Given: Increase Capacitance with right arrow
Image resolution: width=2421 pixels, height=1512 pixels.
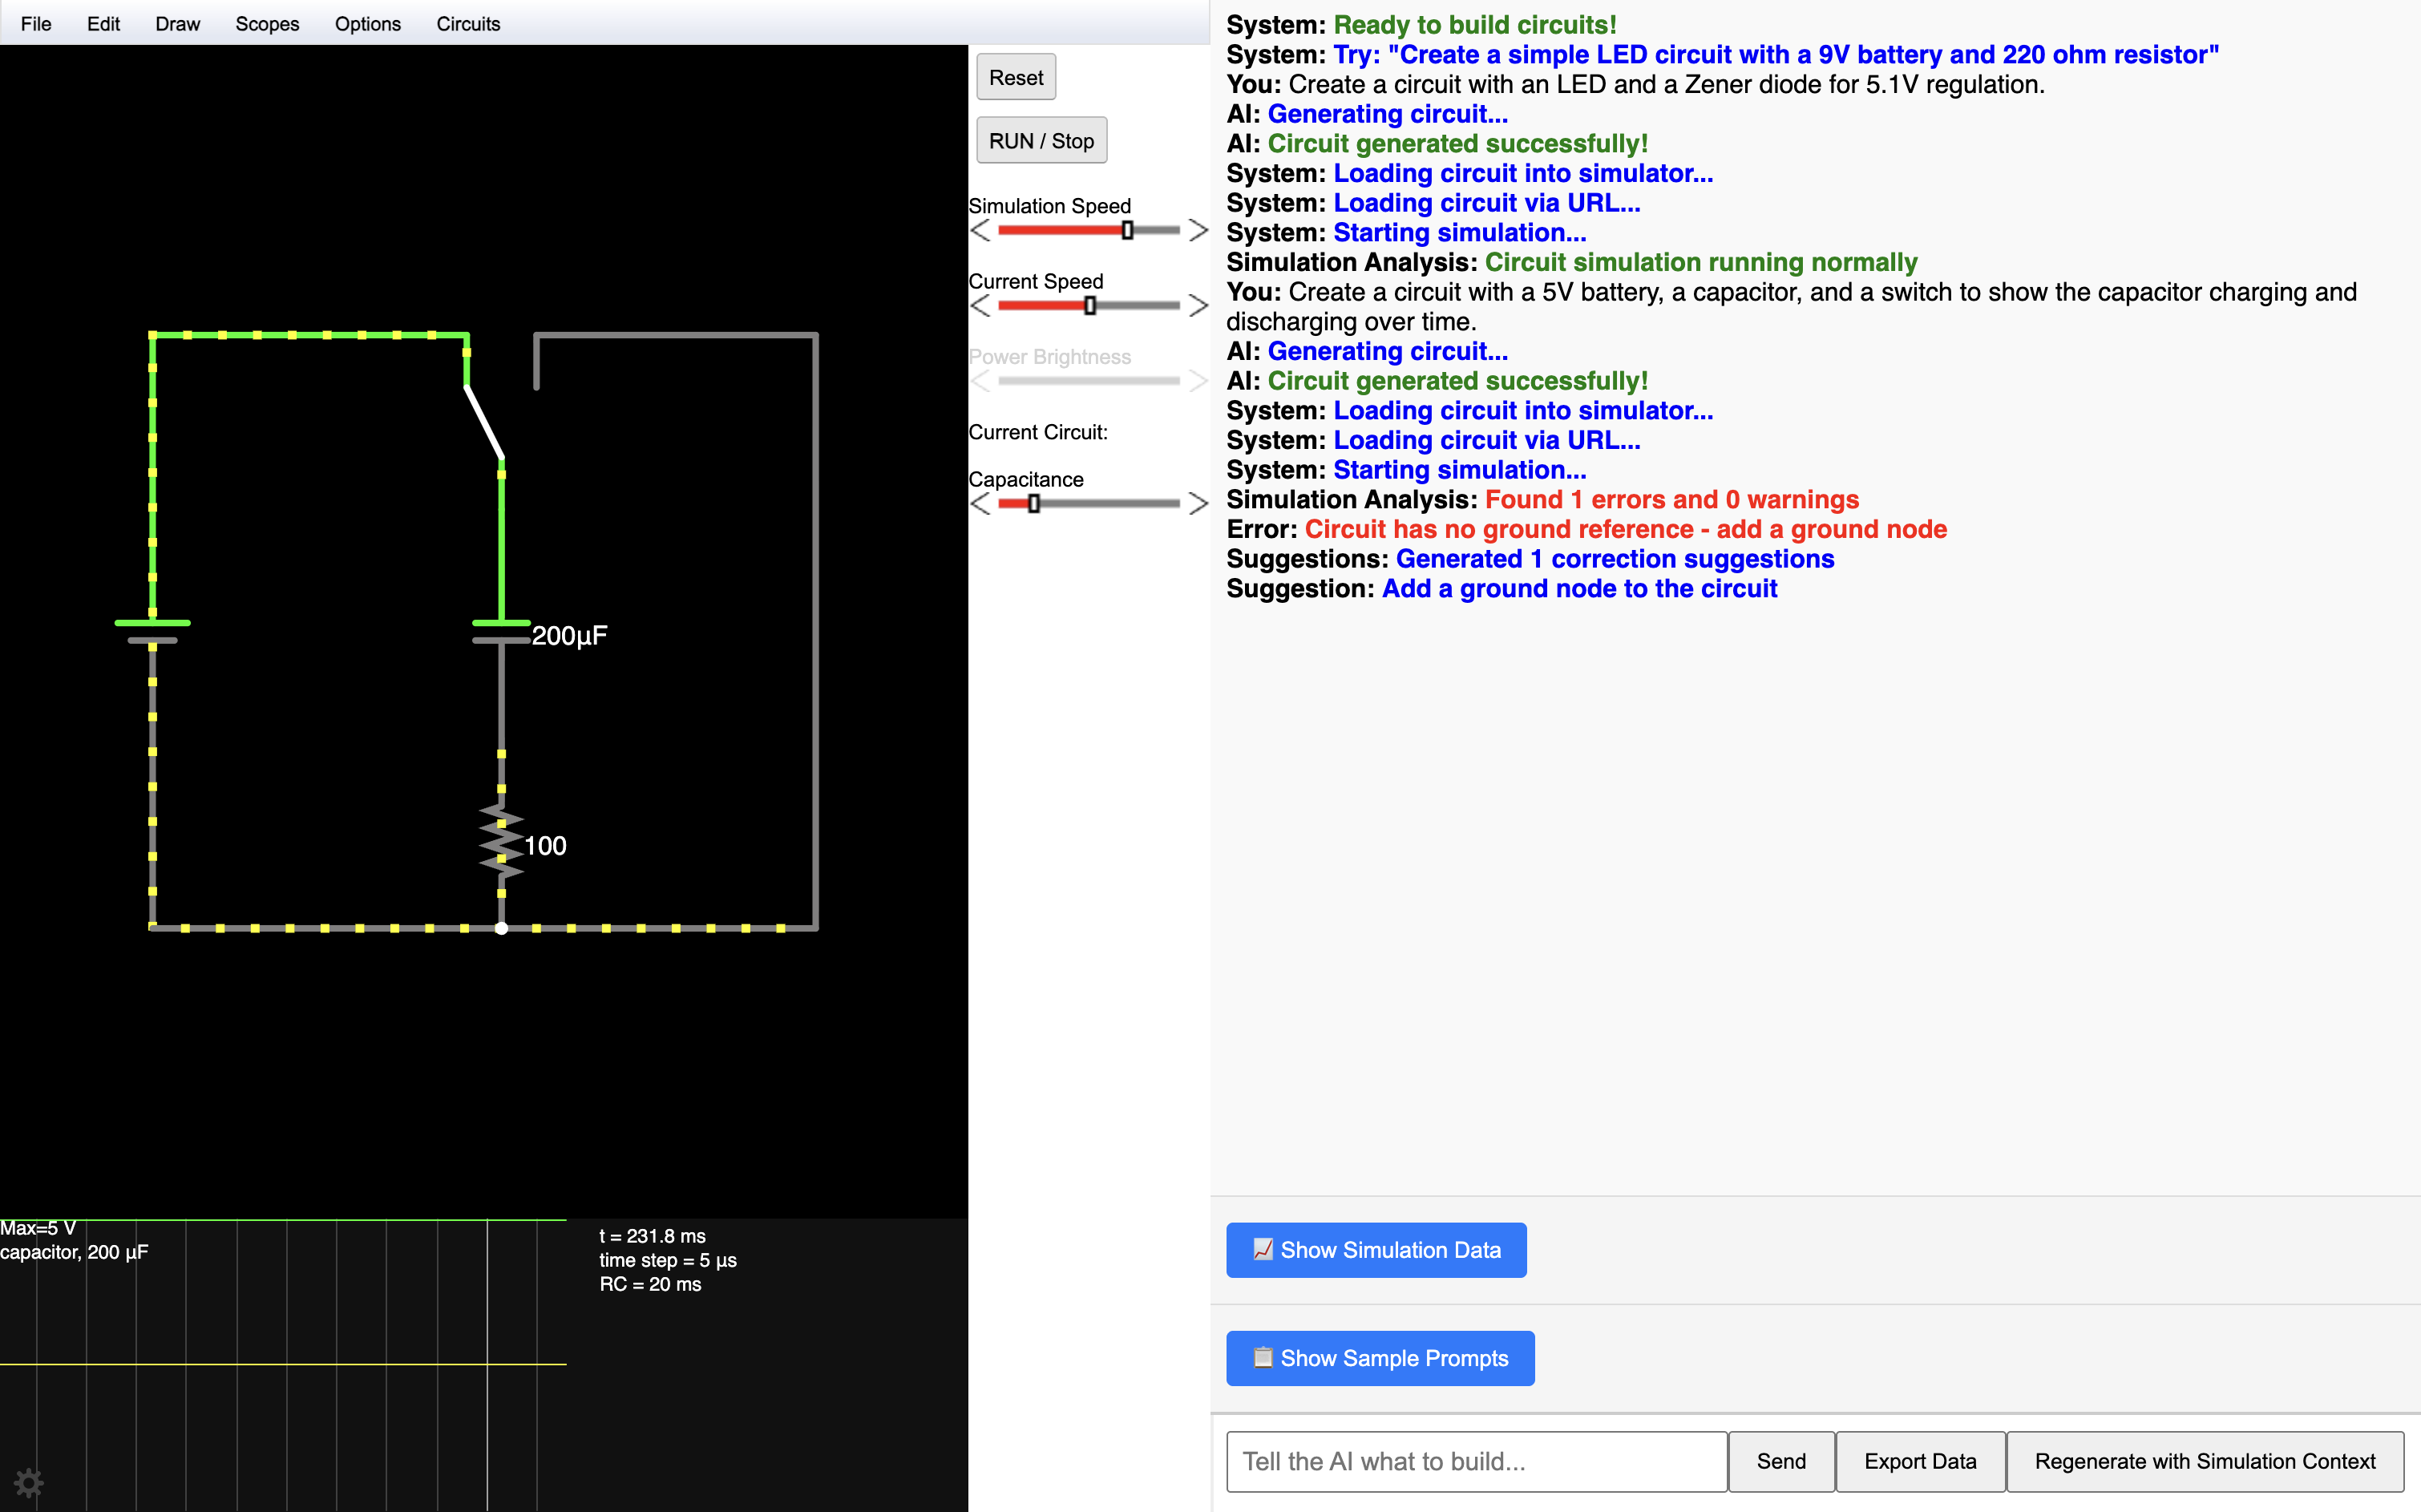Looking at the screenshot, I should coord(1198,504).
